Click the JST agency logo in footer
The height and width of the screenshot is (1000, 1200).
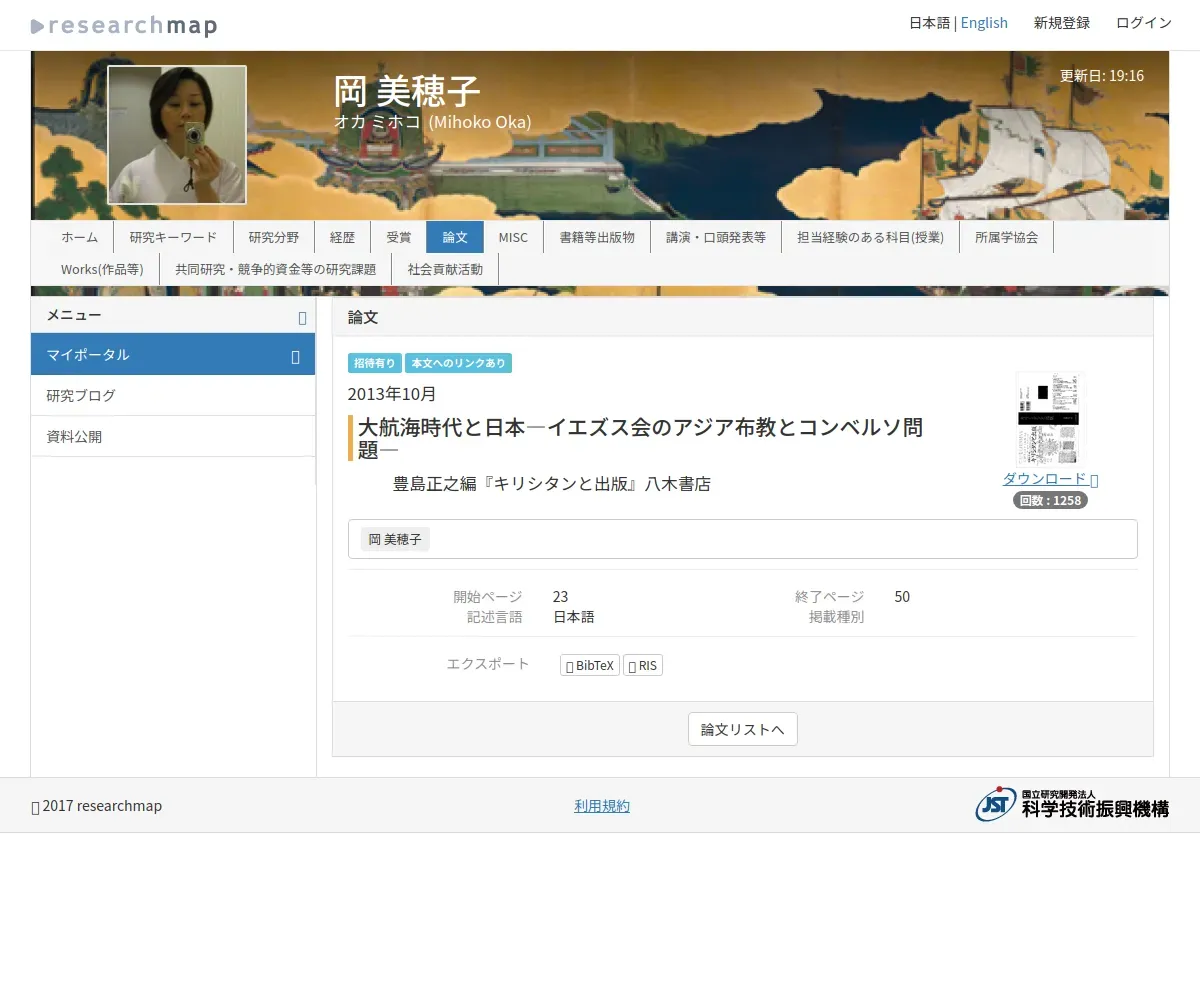(x=1072, y=804)
